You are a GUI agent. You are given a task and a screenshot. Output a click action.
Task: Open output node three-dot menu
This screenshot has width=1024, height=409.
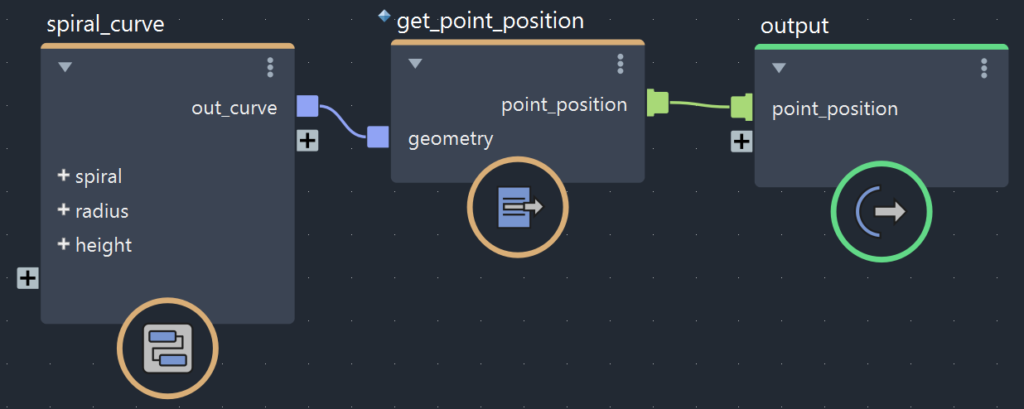(x=984, y=68)
